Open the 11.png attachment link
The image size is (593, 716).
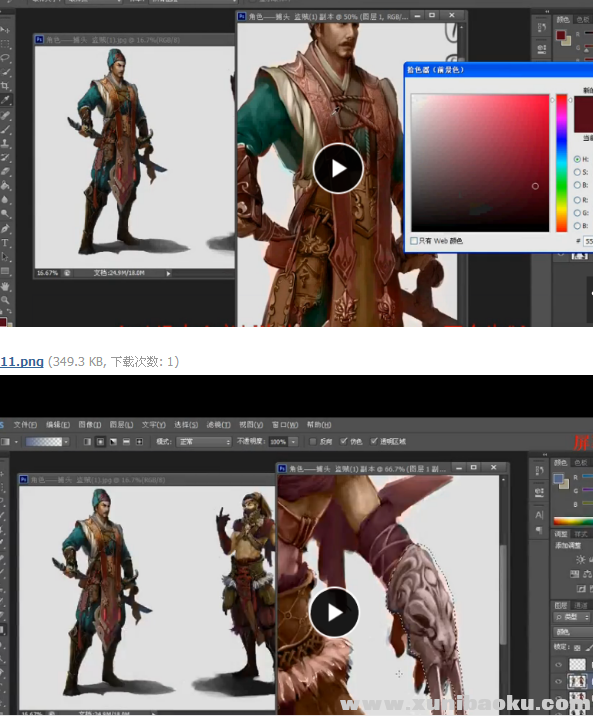22,362
